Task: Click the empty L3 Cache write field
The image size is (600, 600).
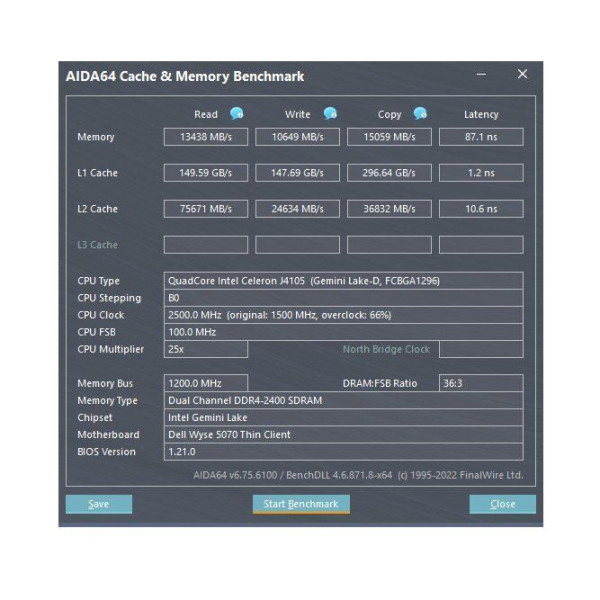Action: click(297, 245)
